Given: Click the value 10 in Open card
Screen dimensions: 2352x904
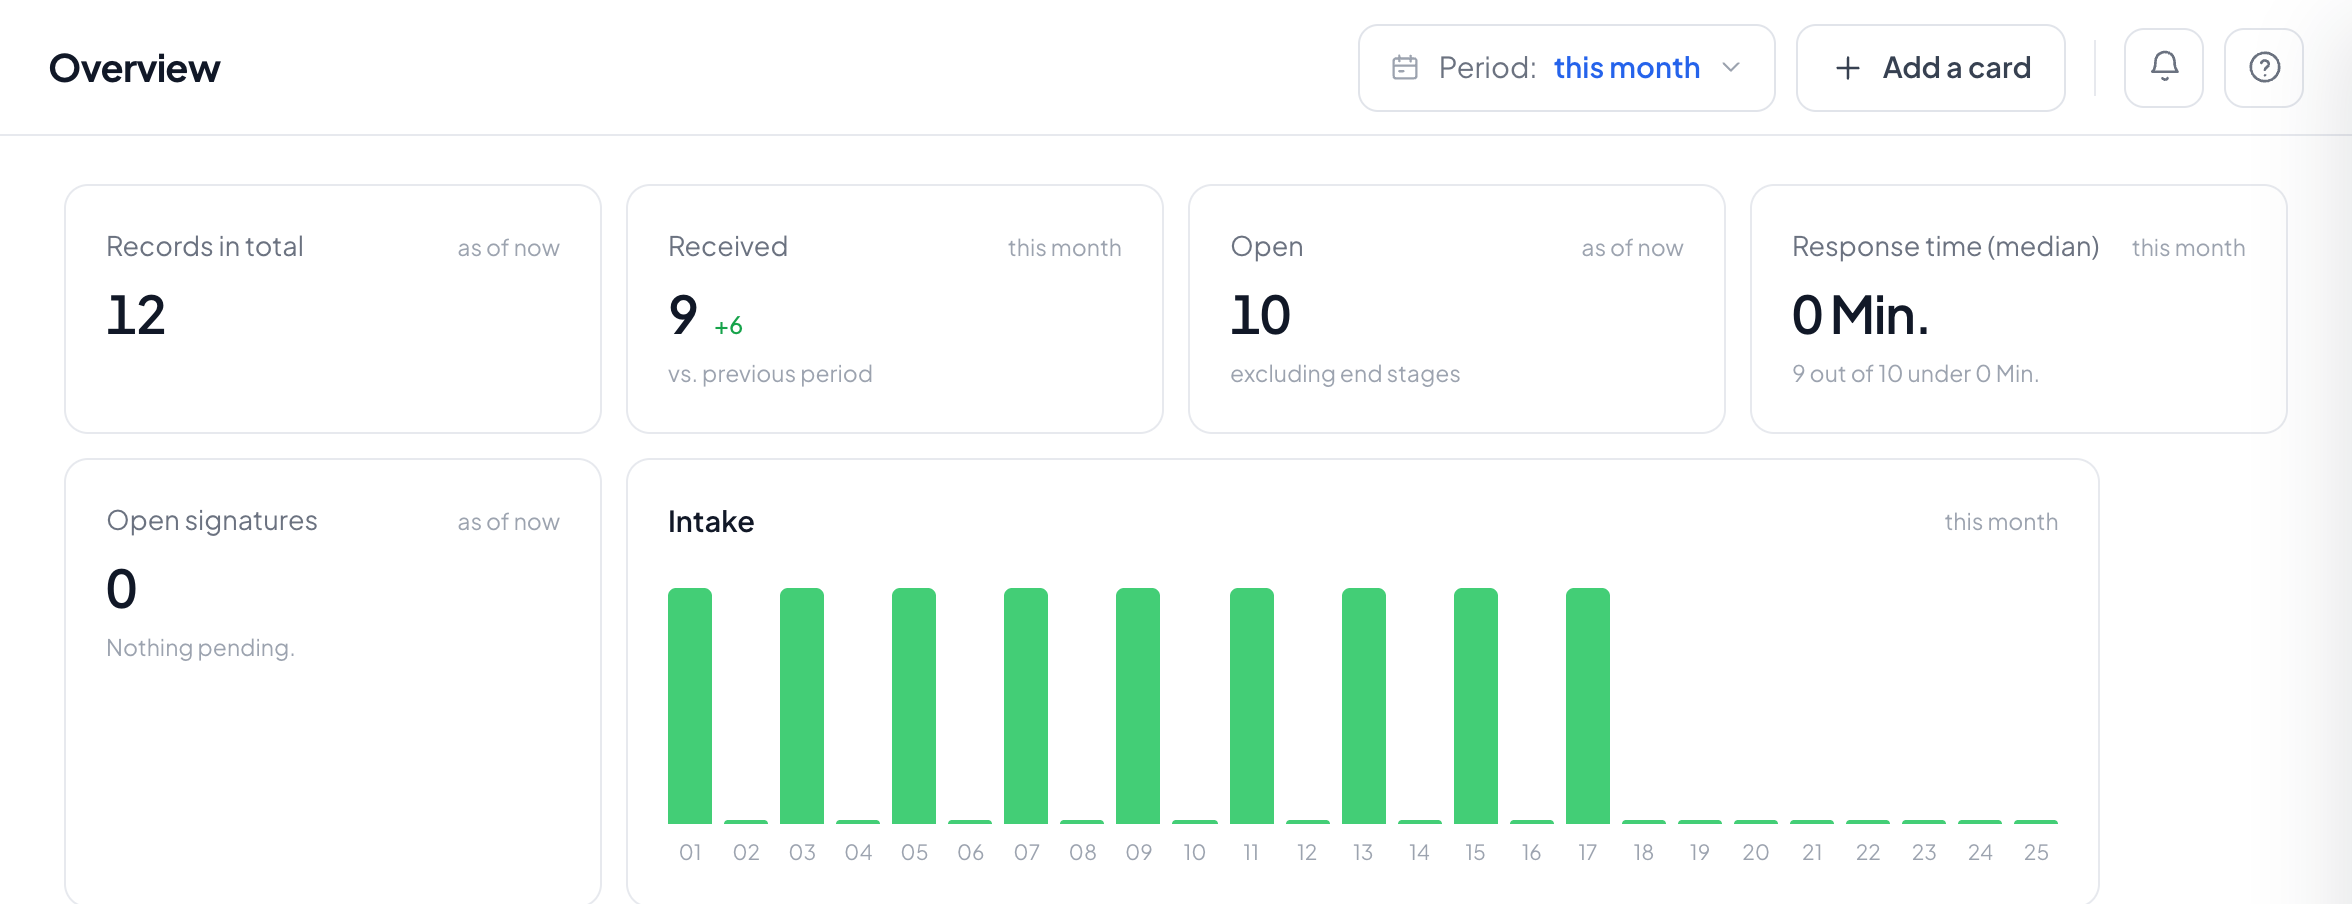Looking at the screenshot, I should pyautogui.click(x=1261, y=315).
